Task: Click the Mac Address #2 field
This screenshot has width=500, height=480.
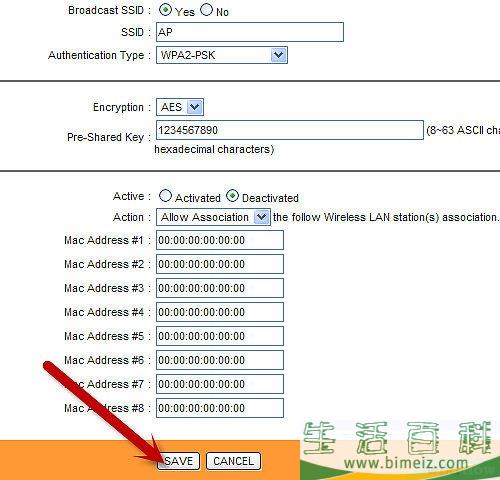Action: coord(220,264)
